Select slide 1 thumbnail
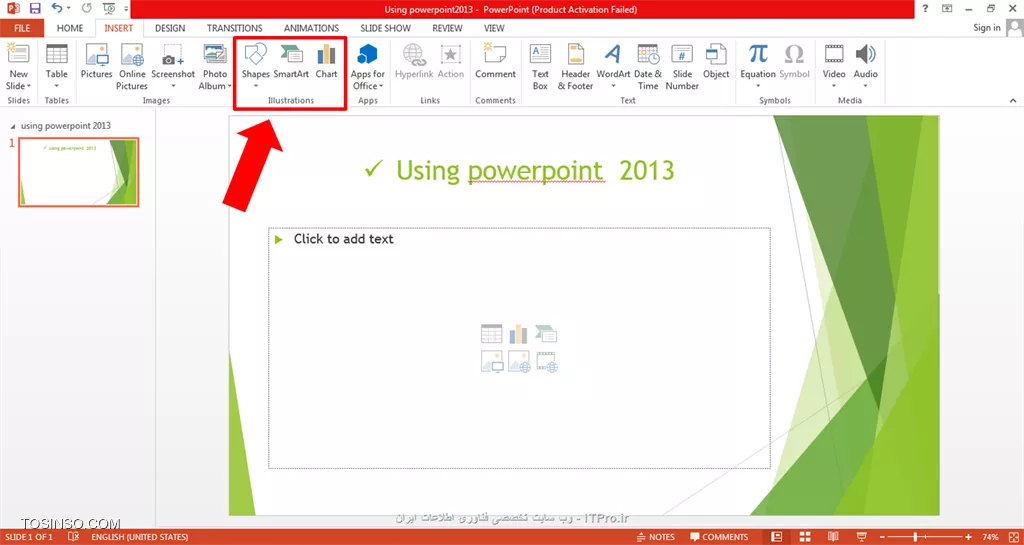 point(78,172)
